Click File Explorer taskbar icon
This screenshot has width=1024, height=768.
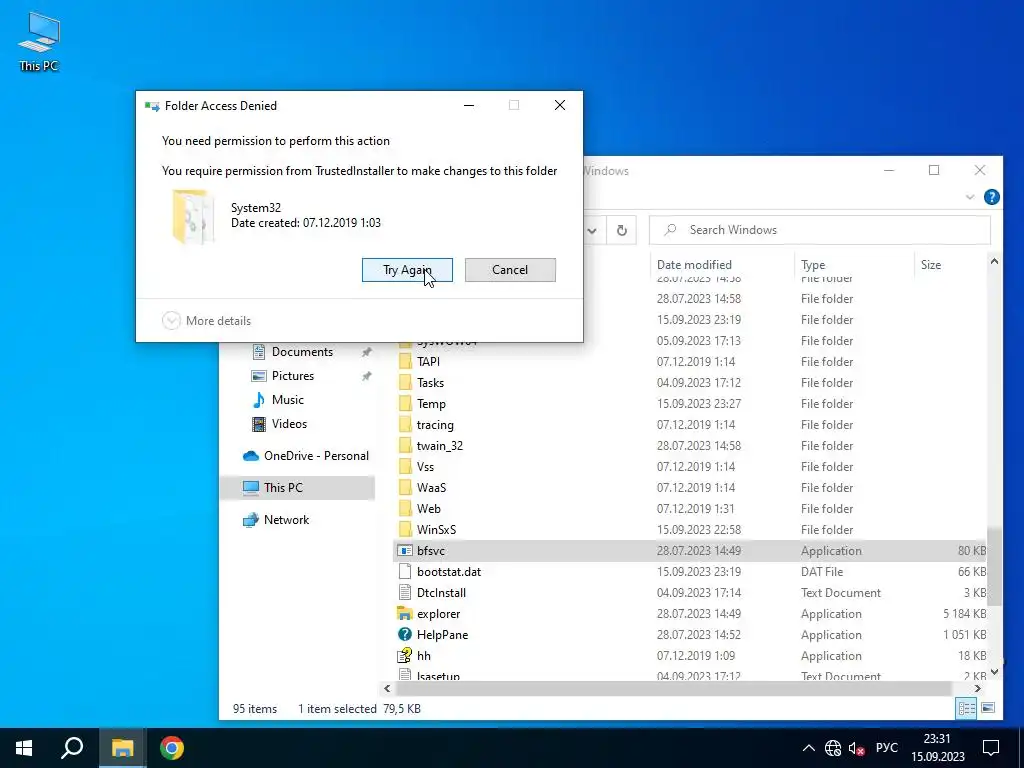[x=122, y=748]
